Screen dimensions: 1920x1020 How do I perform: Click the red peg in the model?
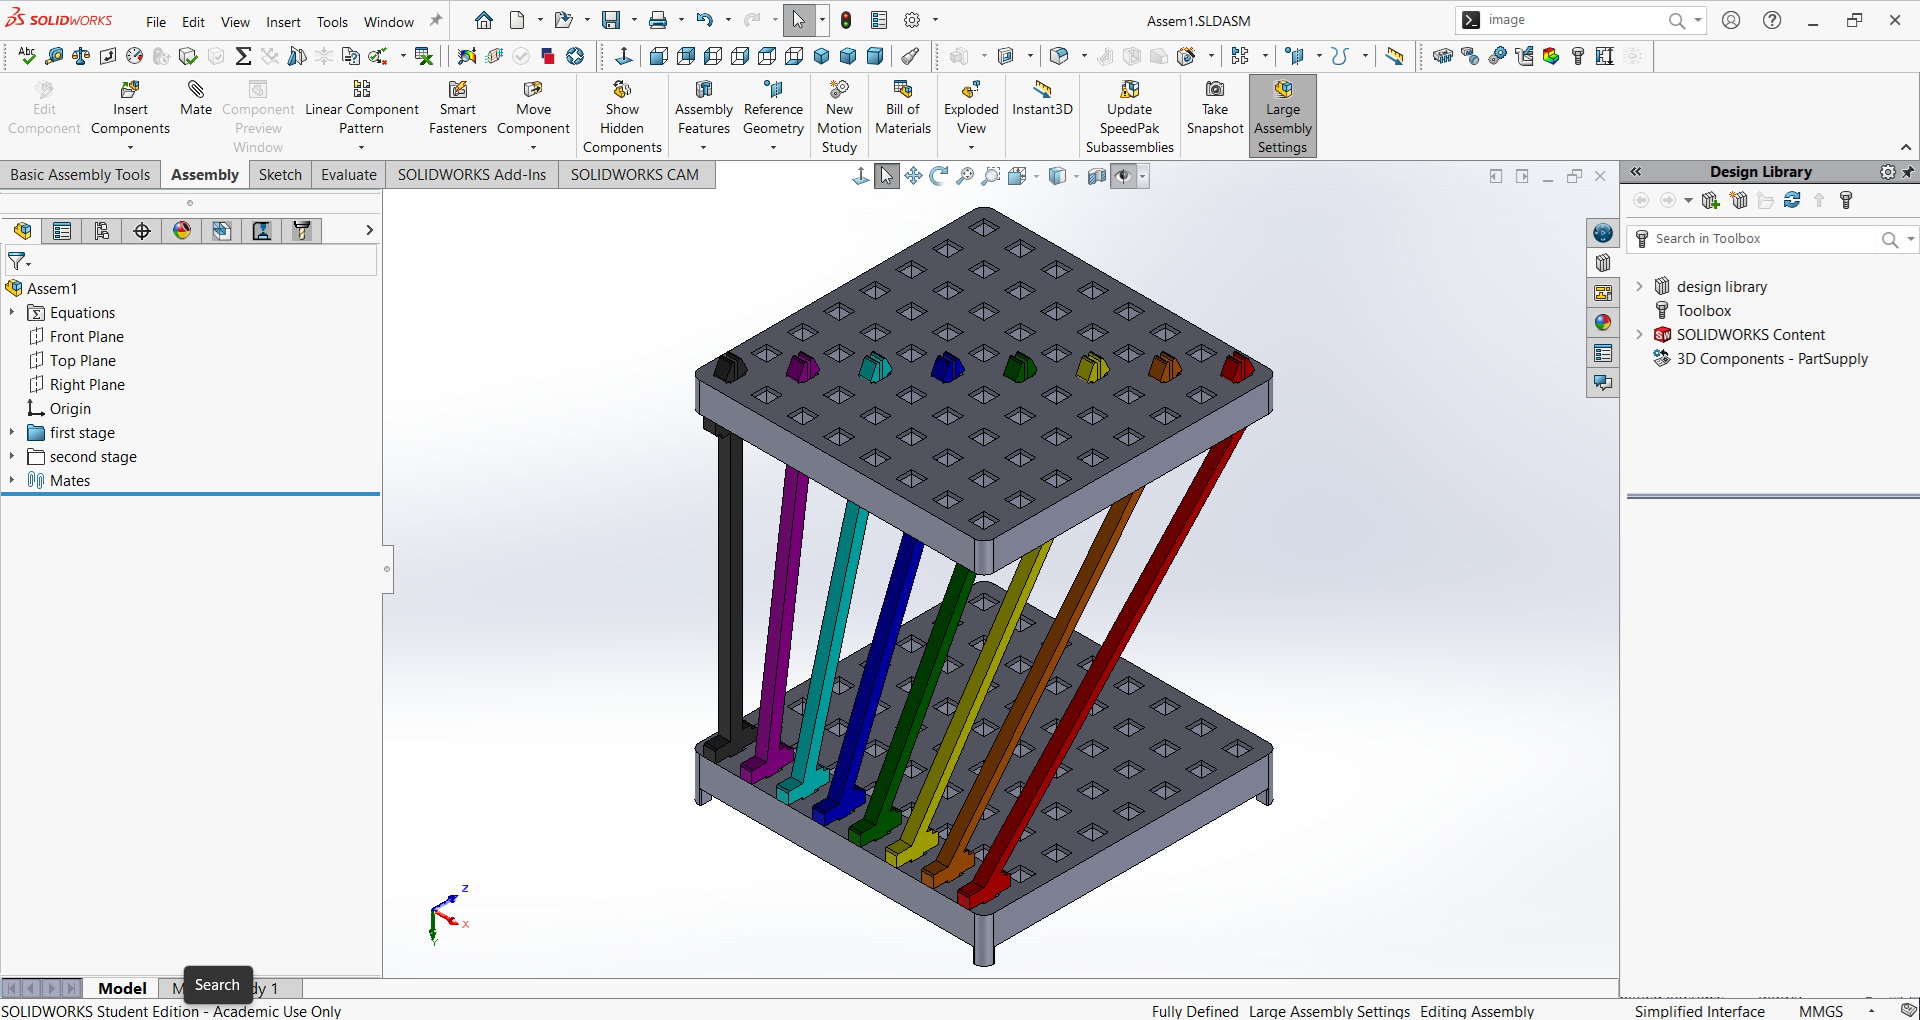[1236, 367]
